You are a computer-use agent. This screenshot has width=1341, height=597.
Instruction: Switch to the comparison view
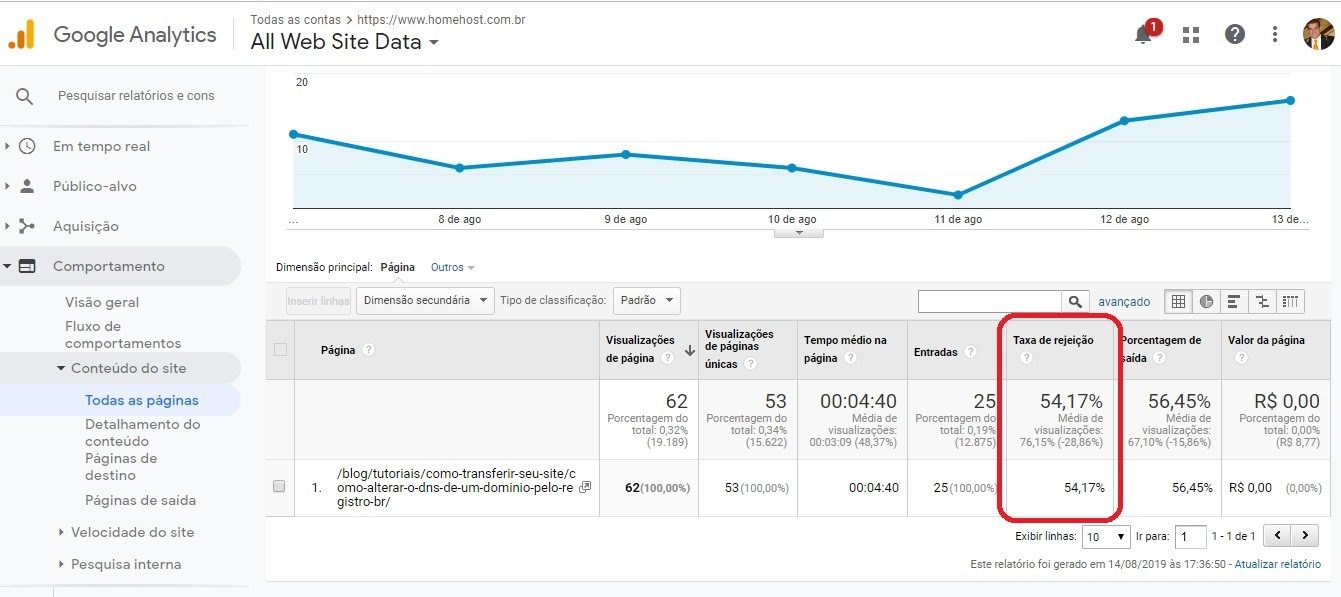point(1262,301)
